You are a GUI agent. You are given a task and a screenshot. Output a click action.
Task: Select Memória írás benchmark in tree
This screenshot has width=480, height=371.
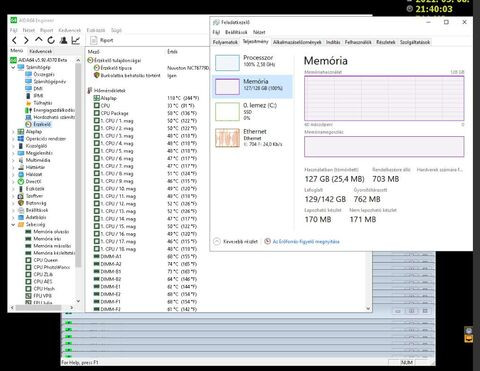point(43,239)
